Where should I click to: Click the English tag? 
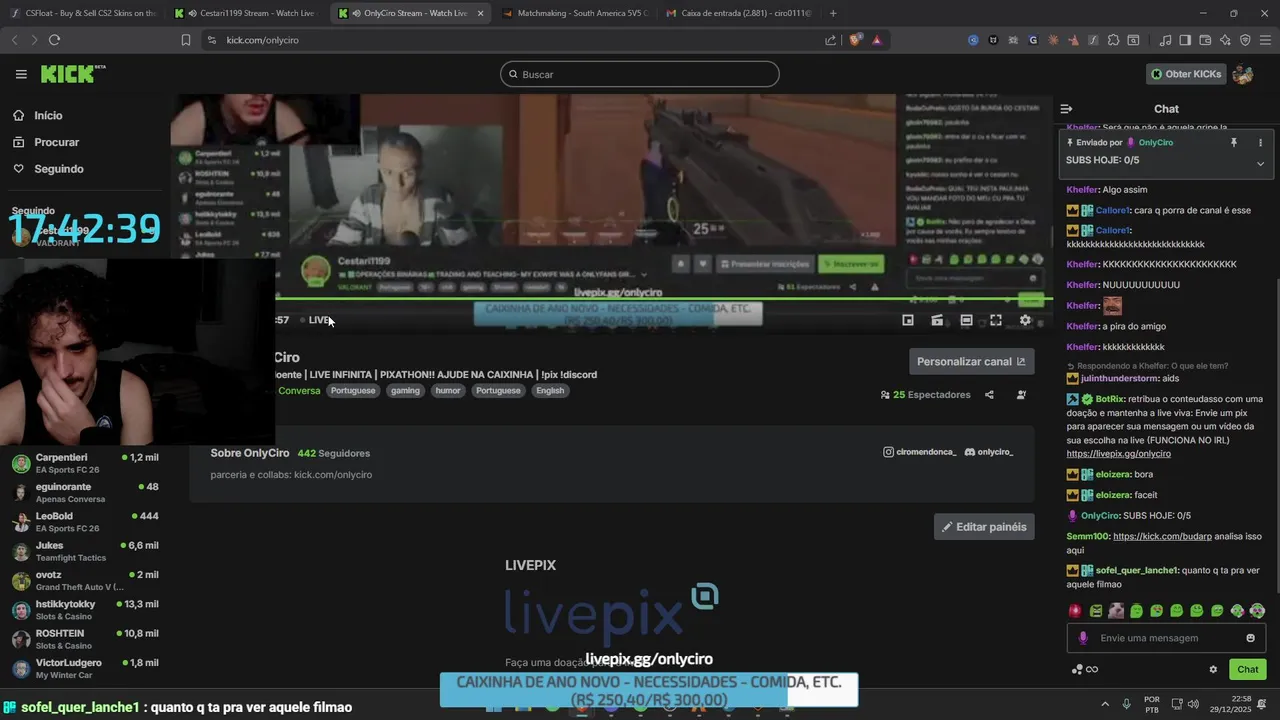point(550,391)
